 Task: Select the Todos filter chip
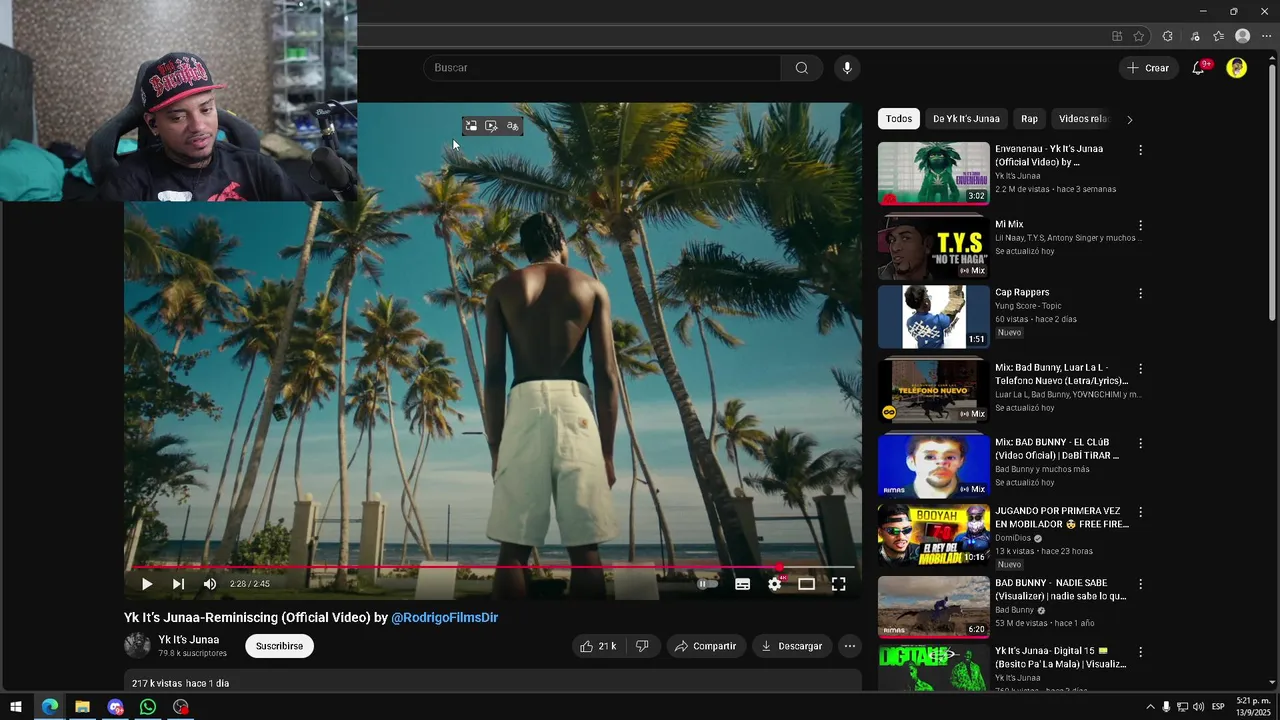(899, 119)
